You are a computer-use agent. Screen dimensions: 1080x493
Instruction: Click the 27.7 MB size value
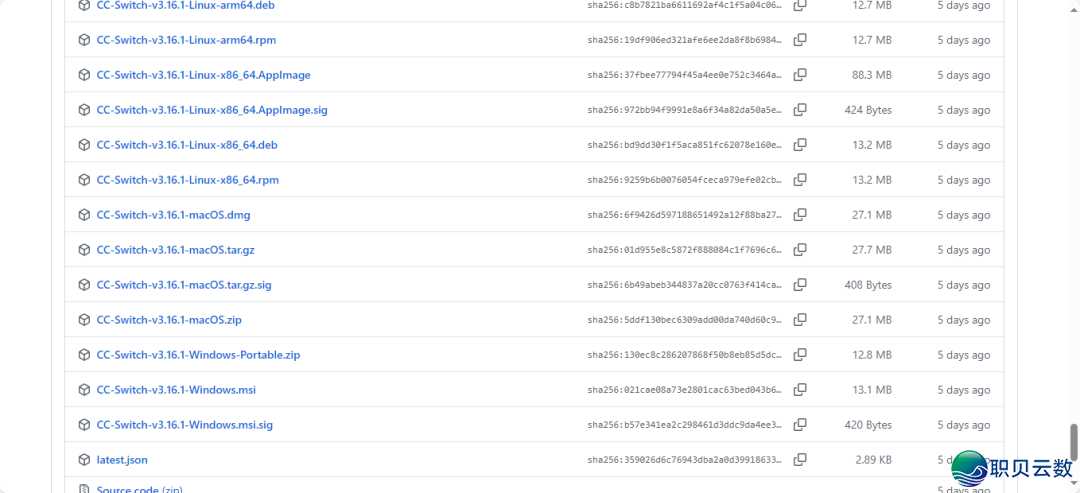(871, 250)
